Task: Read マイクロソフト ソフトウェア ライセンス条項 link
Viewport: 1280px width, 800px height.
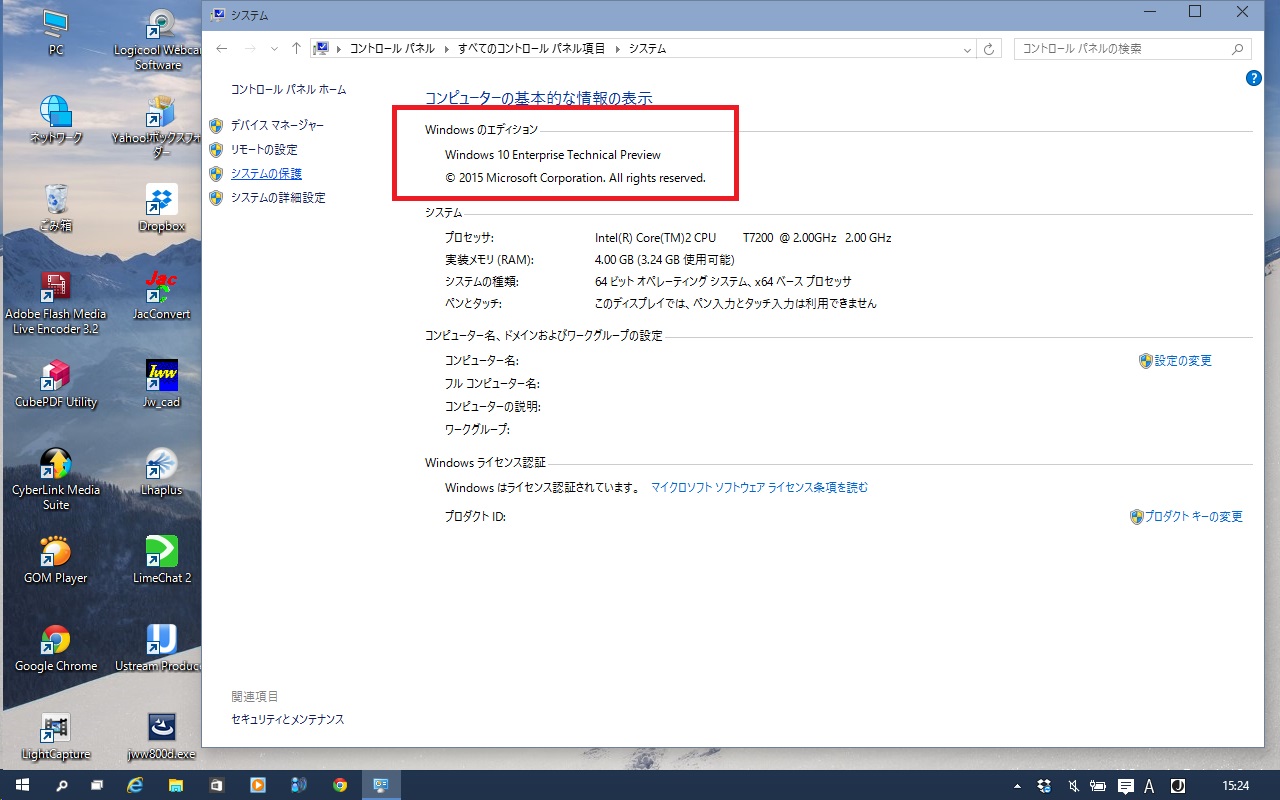Action: pyautogui.click(x=760, y=487)
